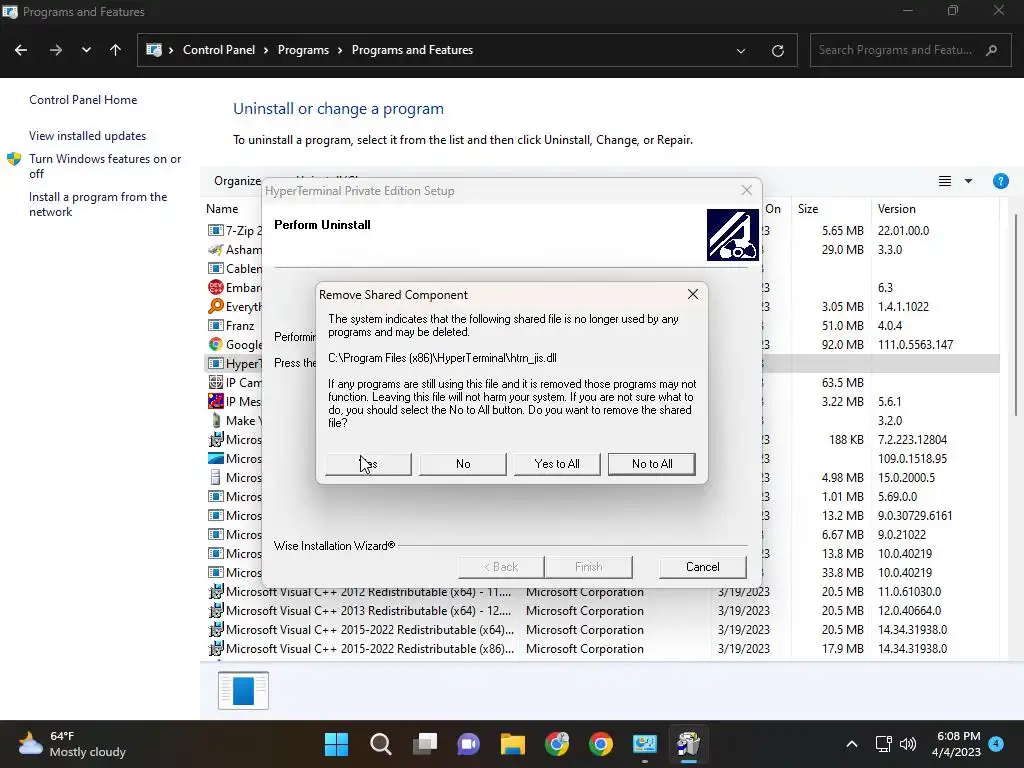Image resolution: width=1024 pixels, height=768 pixels.
Task: Open the Windows Start menu
Action: coord(336,744)
